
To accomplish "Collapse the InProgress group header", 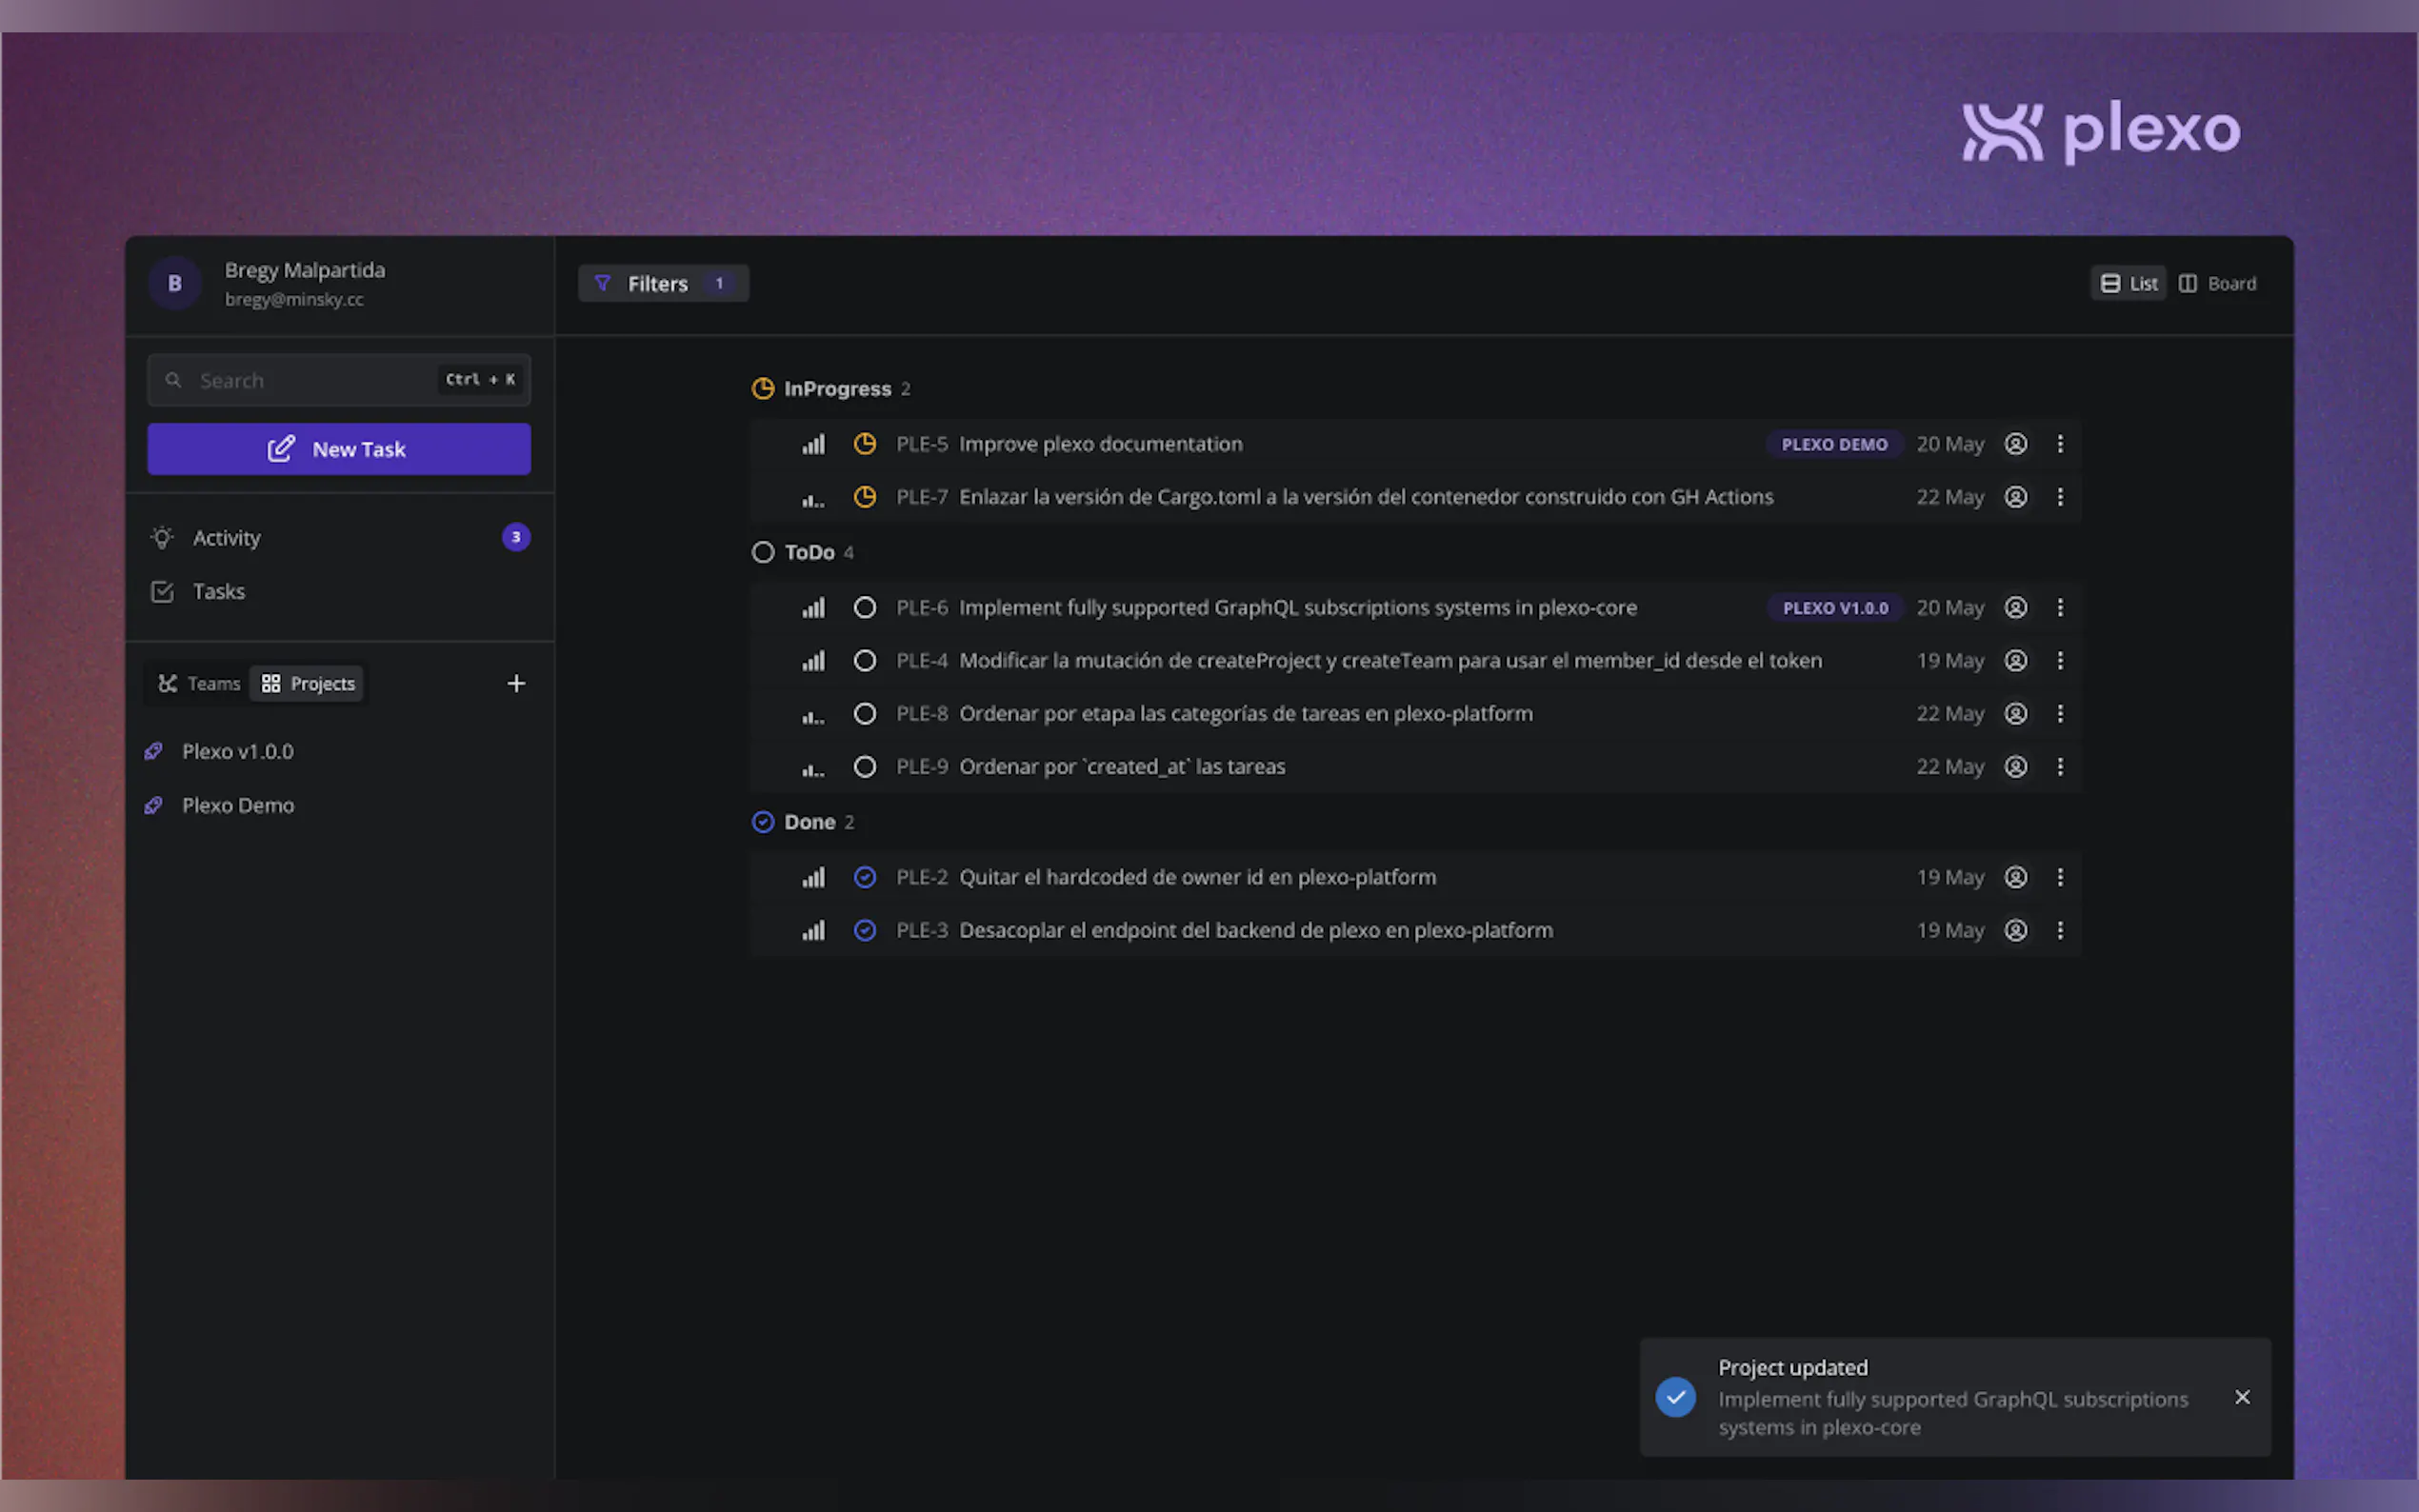I will tap(836, 389).
